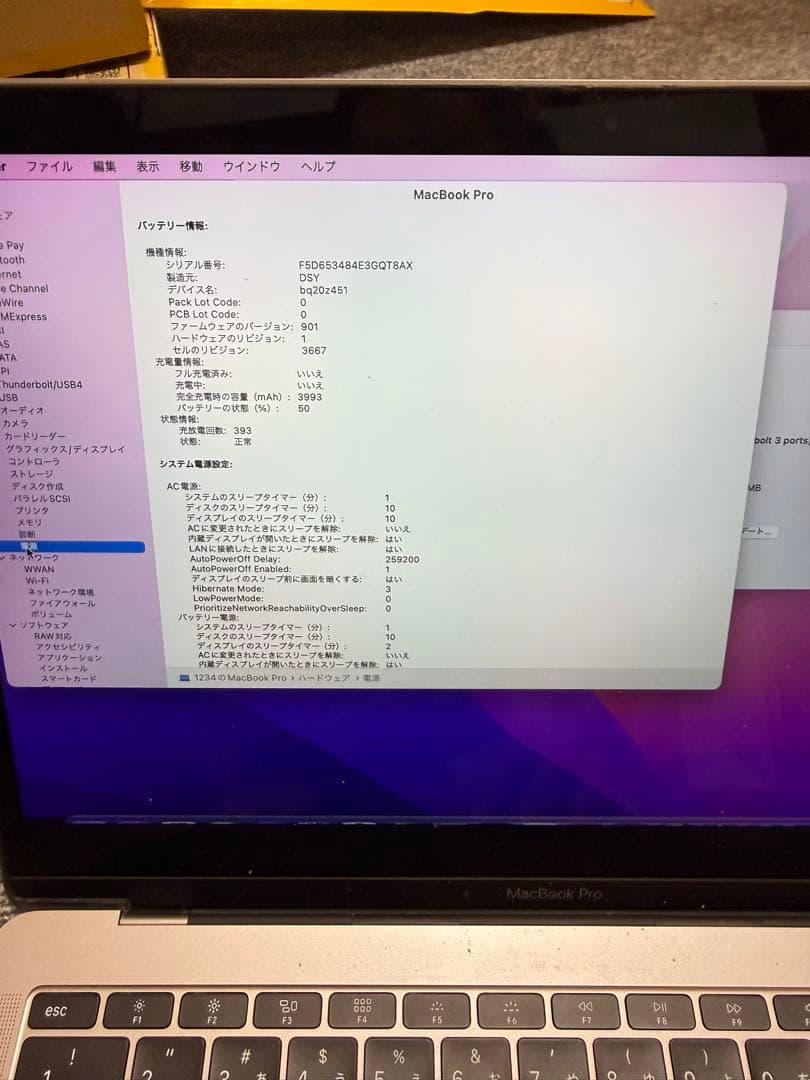Open the ヘルプ menu
The height and width of the screenshot is (1080, 810).
(318, 166)
